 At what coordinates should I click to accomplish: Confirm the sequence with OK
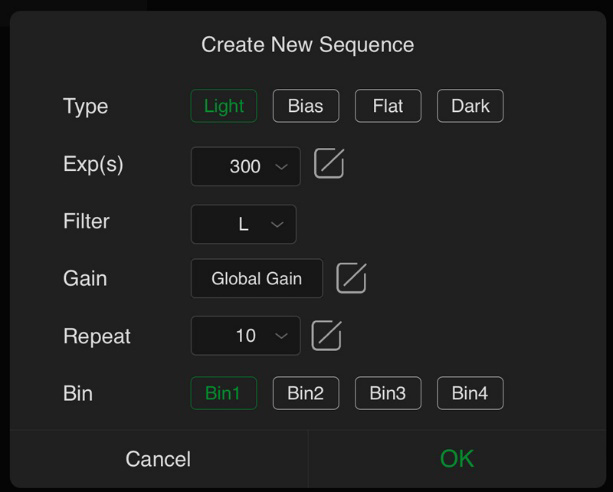point(457,458)
